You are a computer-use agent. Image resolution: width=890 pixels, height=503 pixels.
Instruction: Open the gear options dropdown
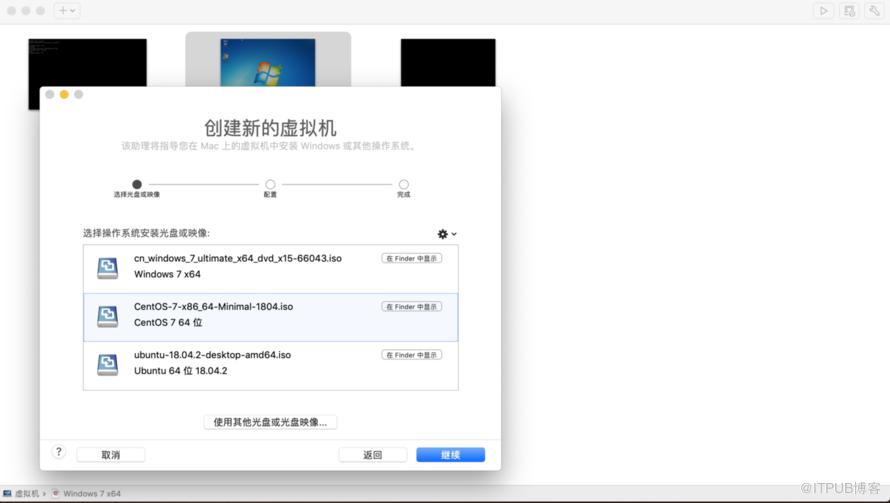(x=447, y=234)
